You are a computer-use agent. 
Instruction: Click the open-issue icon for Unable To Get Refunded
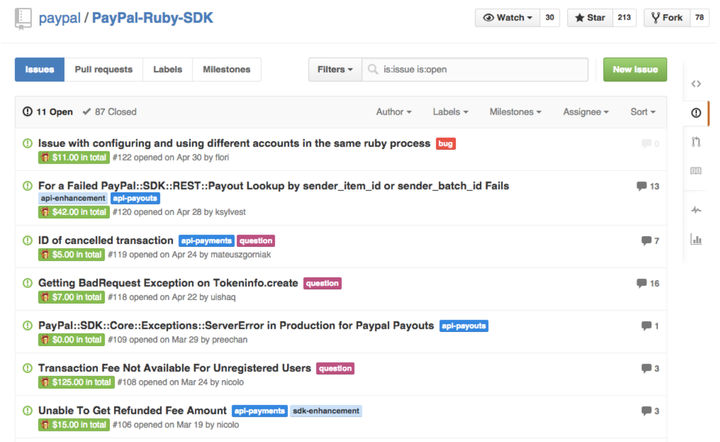[x=28, y=410]
